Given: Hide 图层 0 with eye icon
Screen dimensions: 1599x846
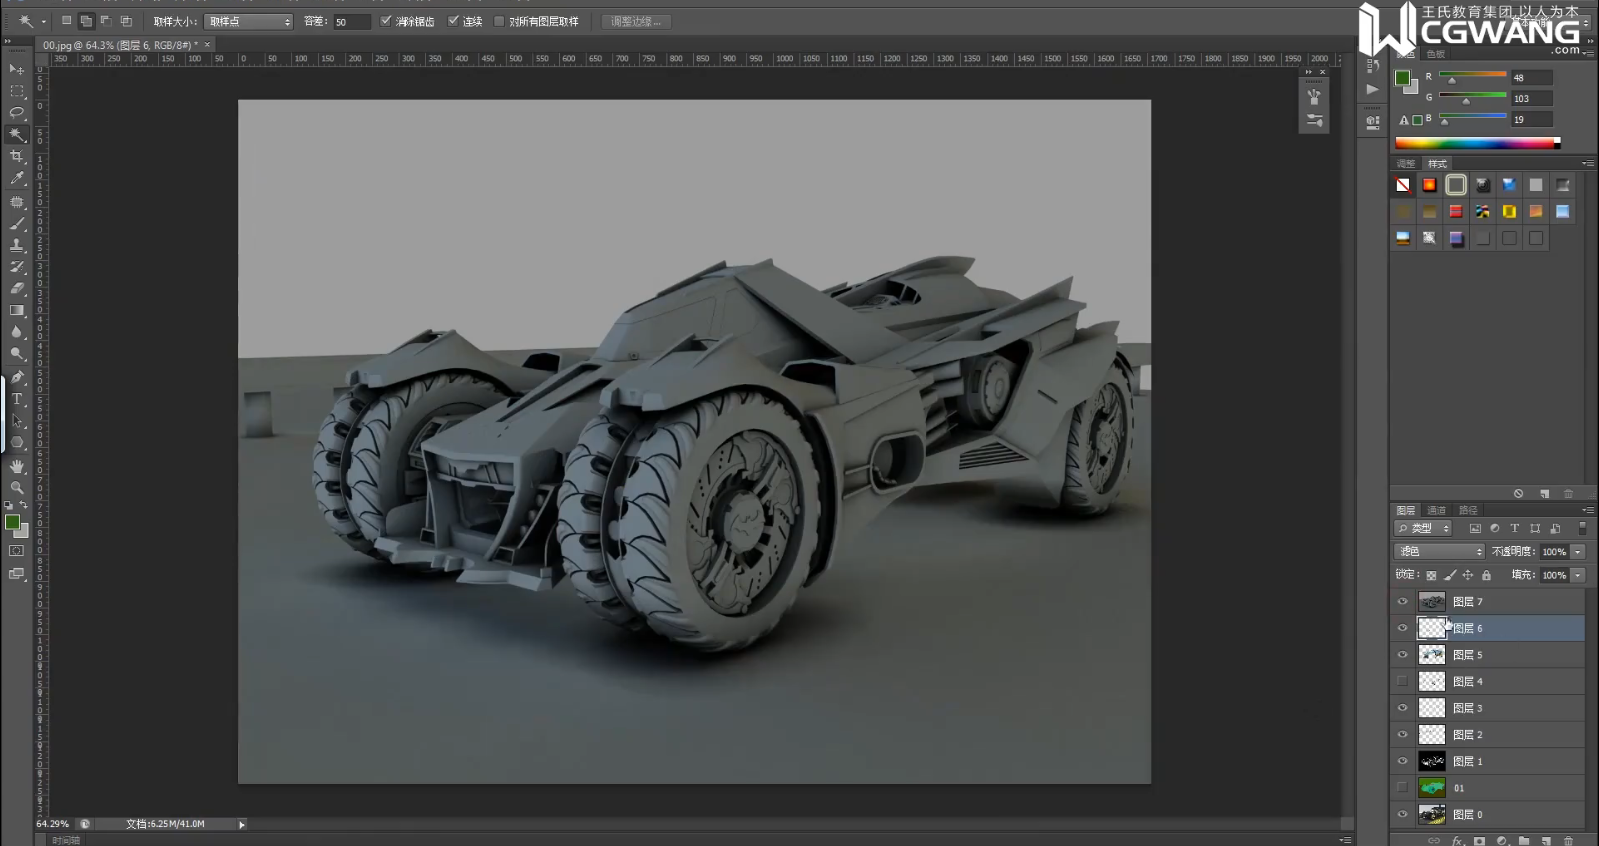Looking at the screenshot, I should coord(1402,814).
